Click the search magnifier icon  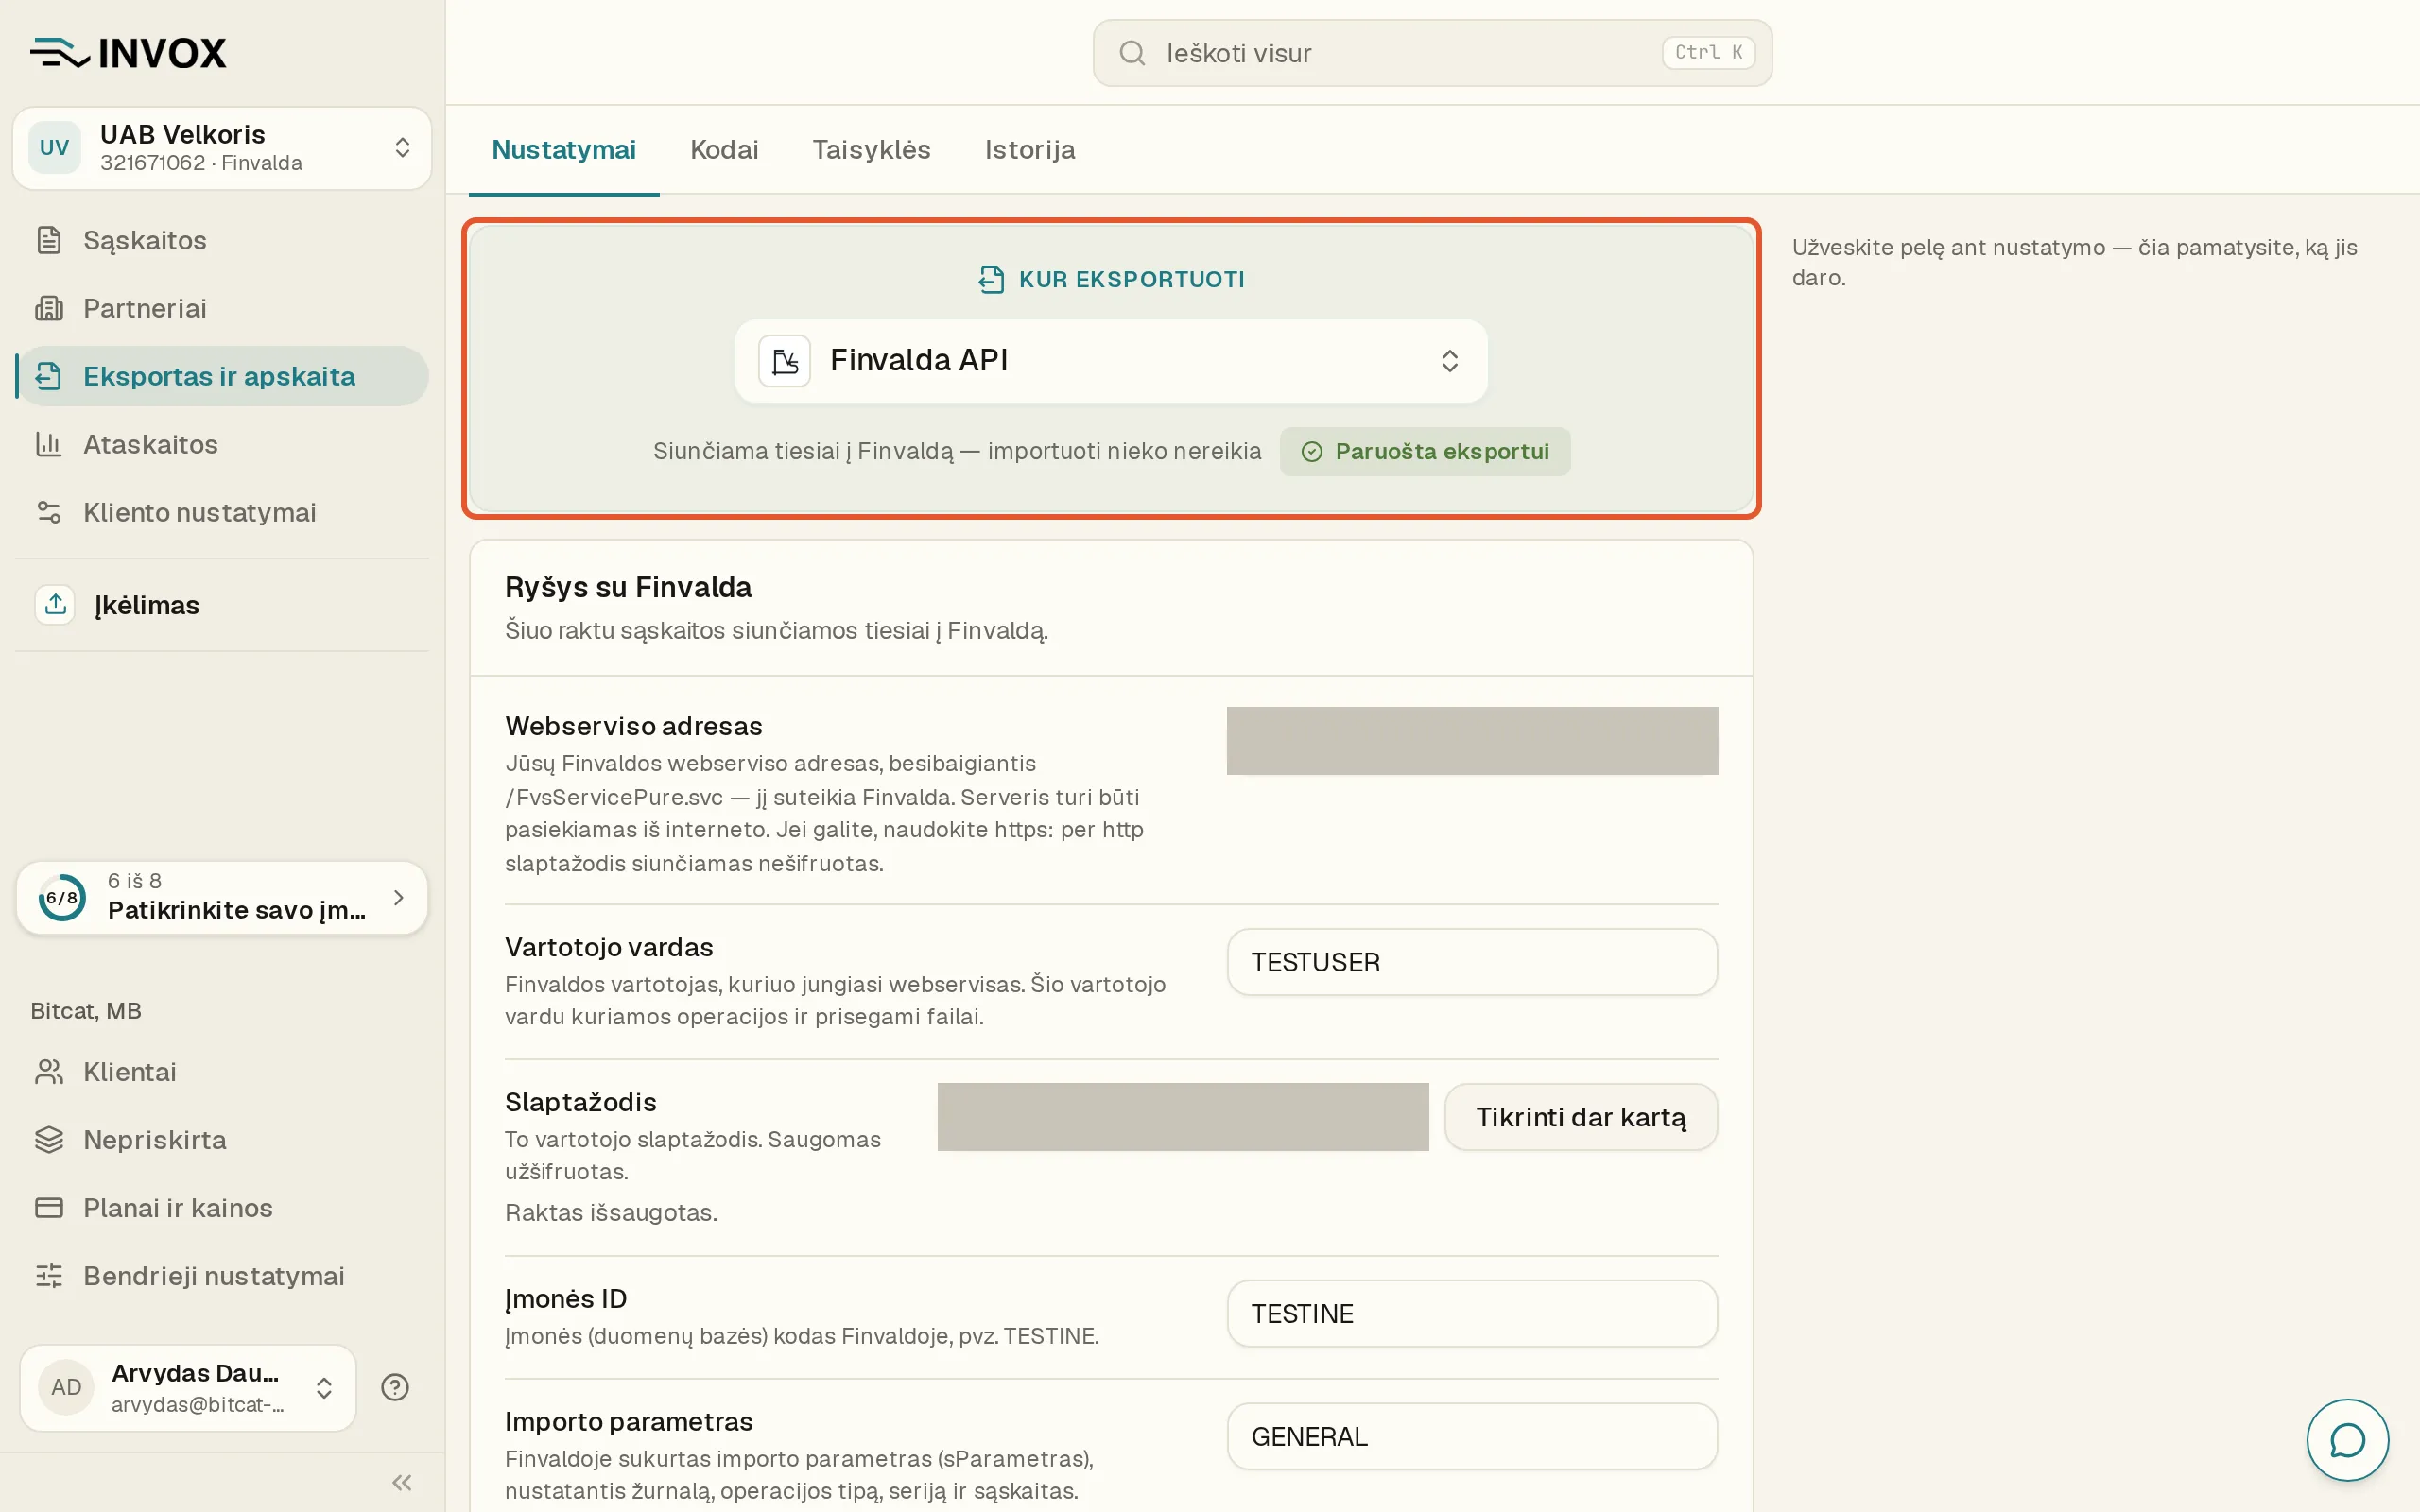coord(1132,53)
